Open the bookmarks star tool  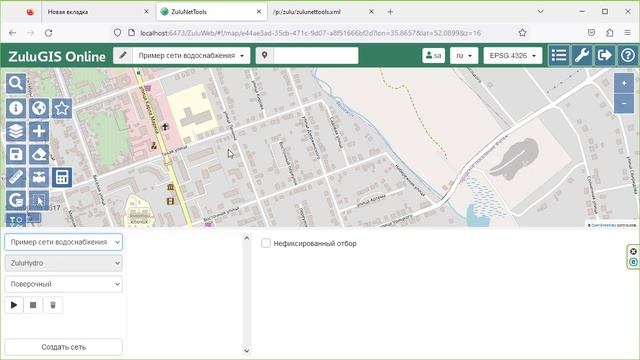click(x=62, y=108)
